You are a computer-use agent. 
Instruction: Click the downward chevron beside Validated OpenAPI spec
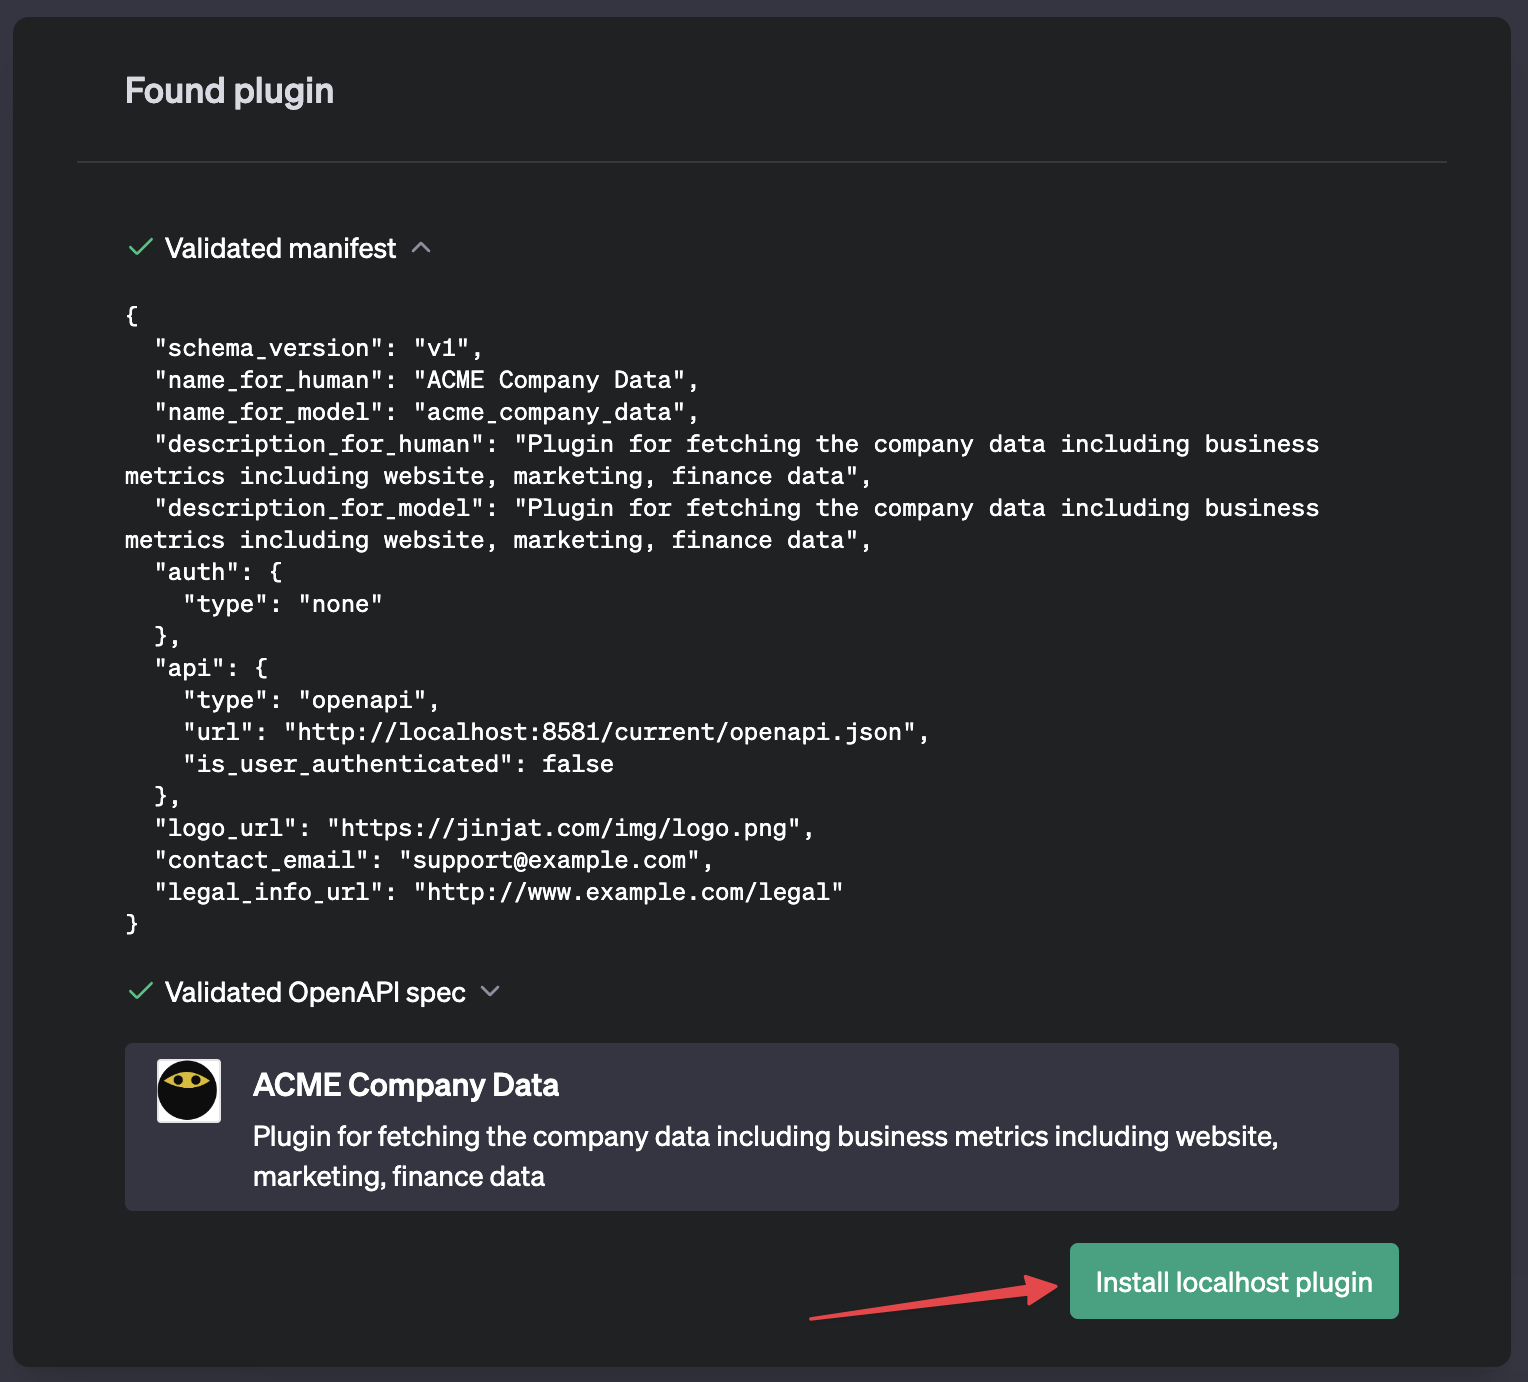click(x=490, y=991)
